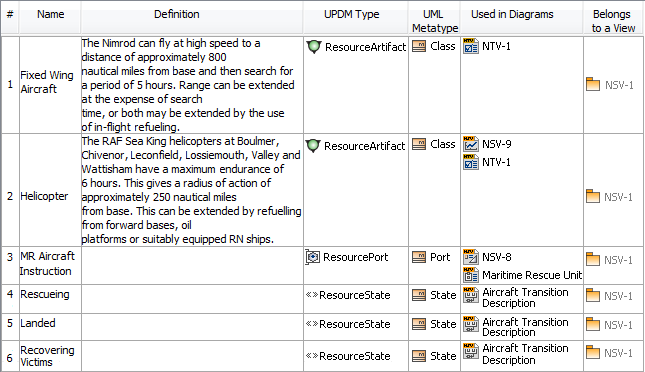Click the Aircraft Transition Description icon in Recovering Victims row
The height and width of the screenshot is (372, 645).
(471, 351)
